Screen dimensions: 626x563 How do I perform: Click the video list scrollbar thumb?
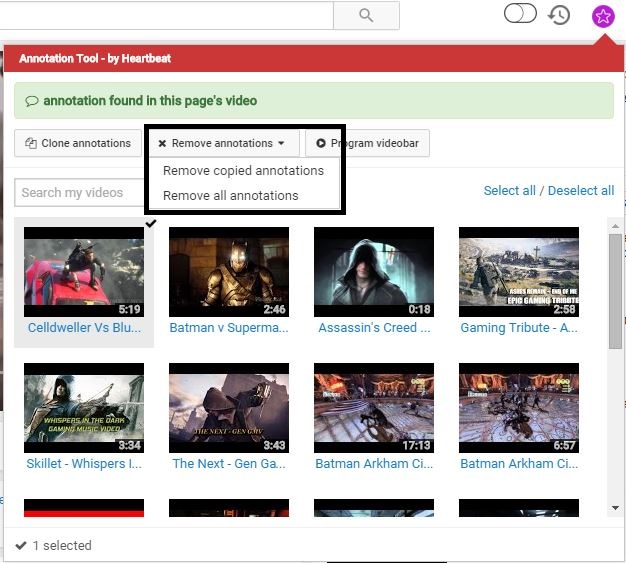(615, 291)
